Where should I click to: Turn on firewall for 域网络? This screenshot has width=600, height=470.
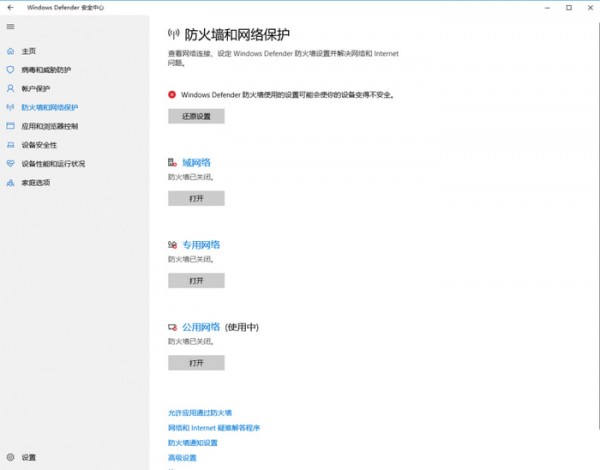point(196,198)
